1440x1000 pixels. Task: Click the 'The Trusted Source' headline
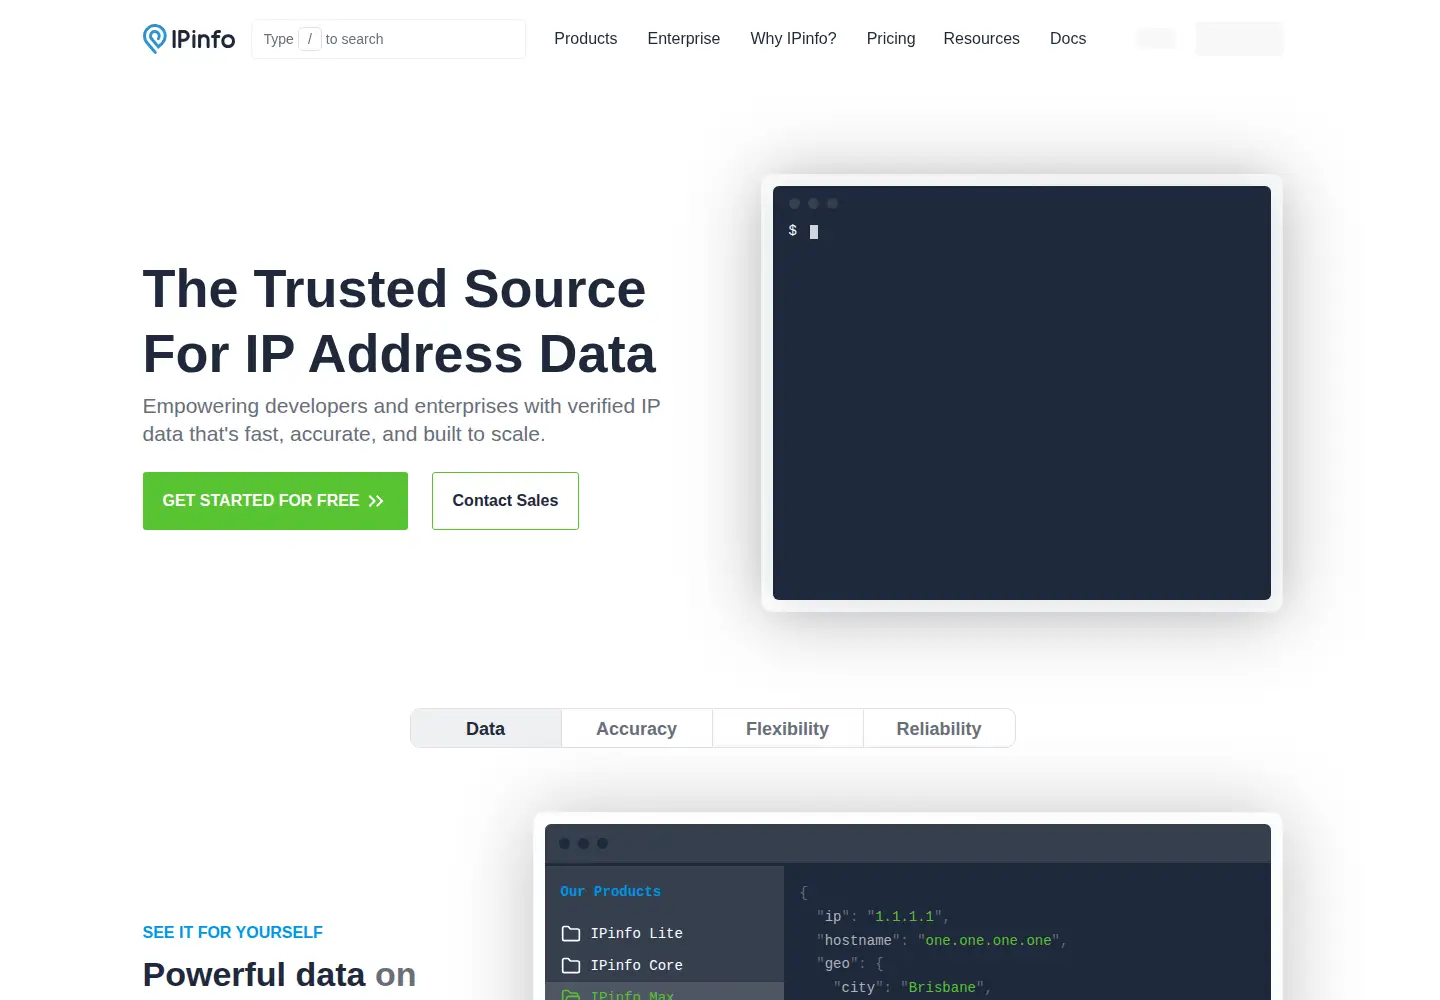click(x=394, y=289)
